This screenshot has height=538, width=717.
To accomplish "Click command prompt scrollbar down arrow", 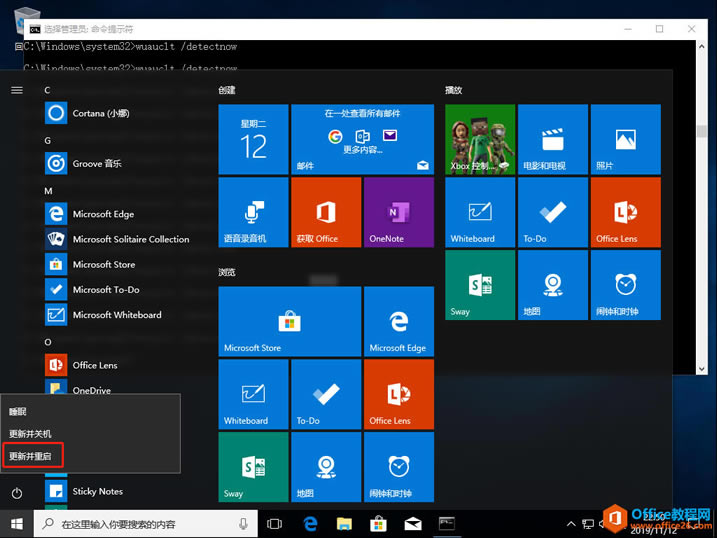I will (701, 369).
